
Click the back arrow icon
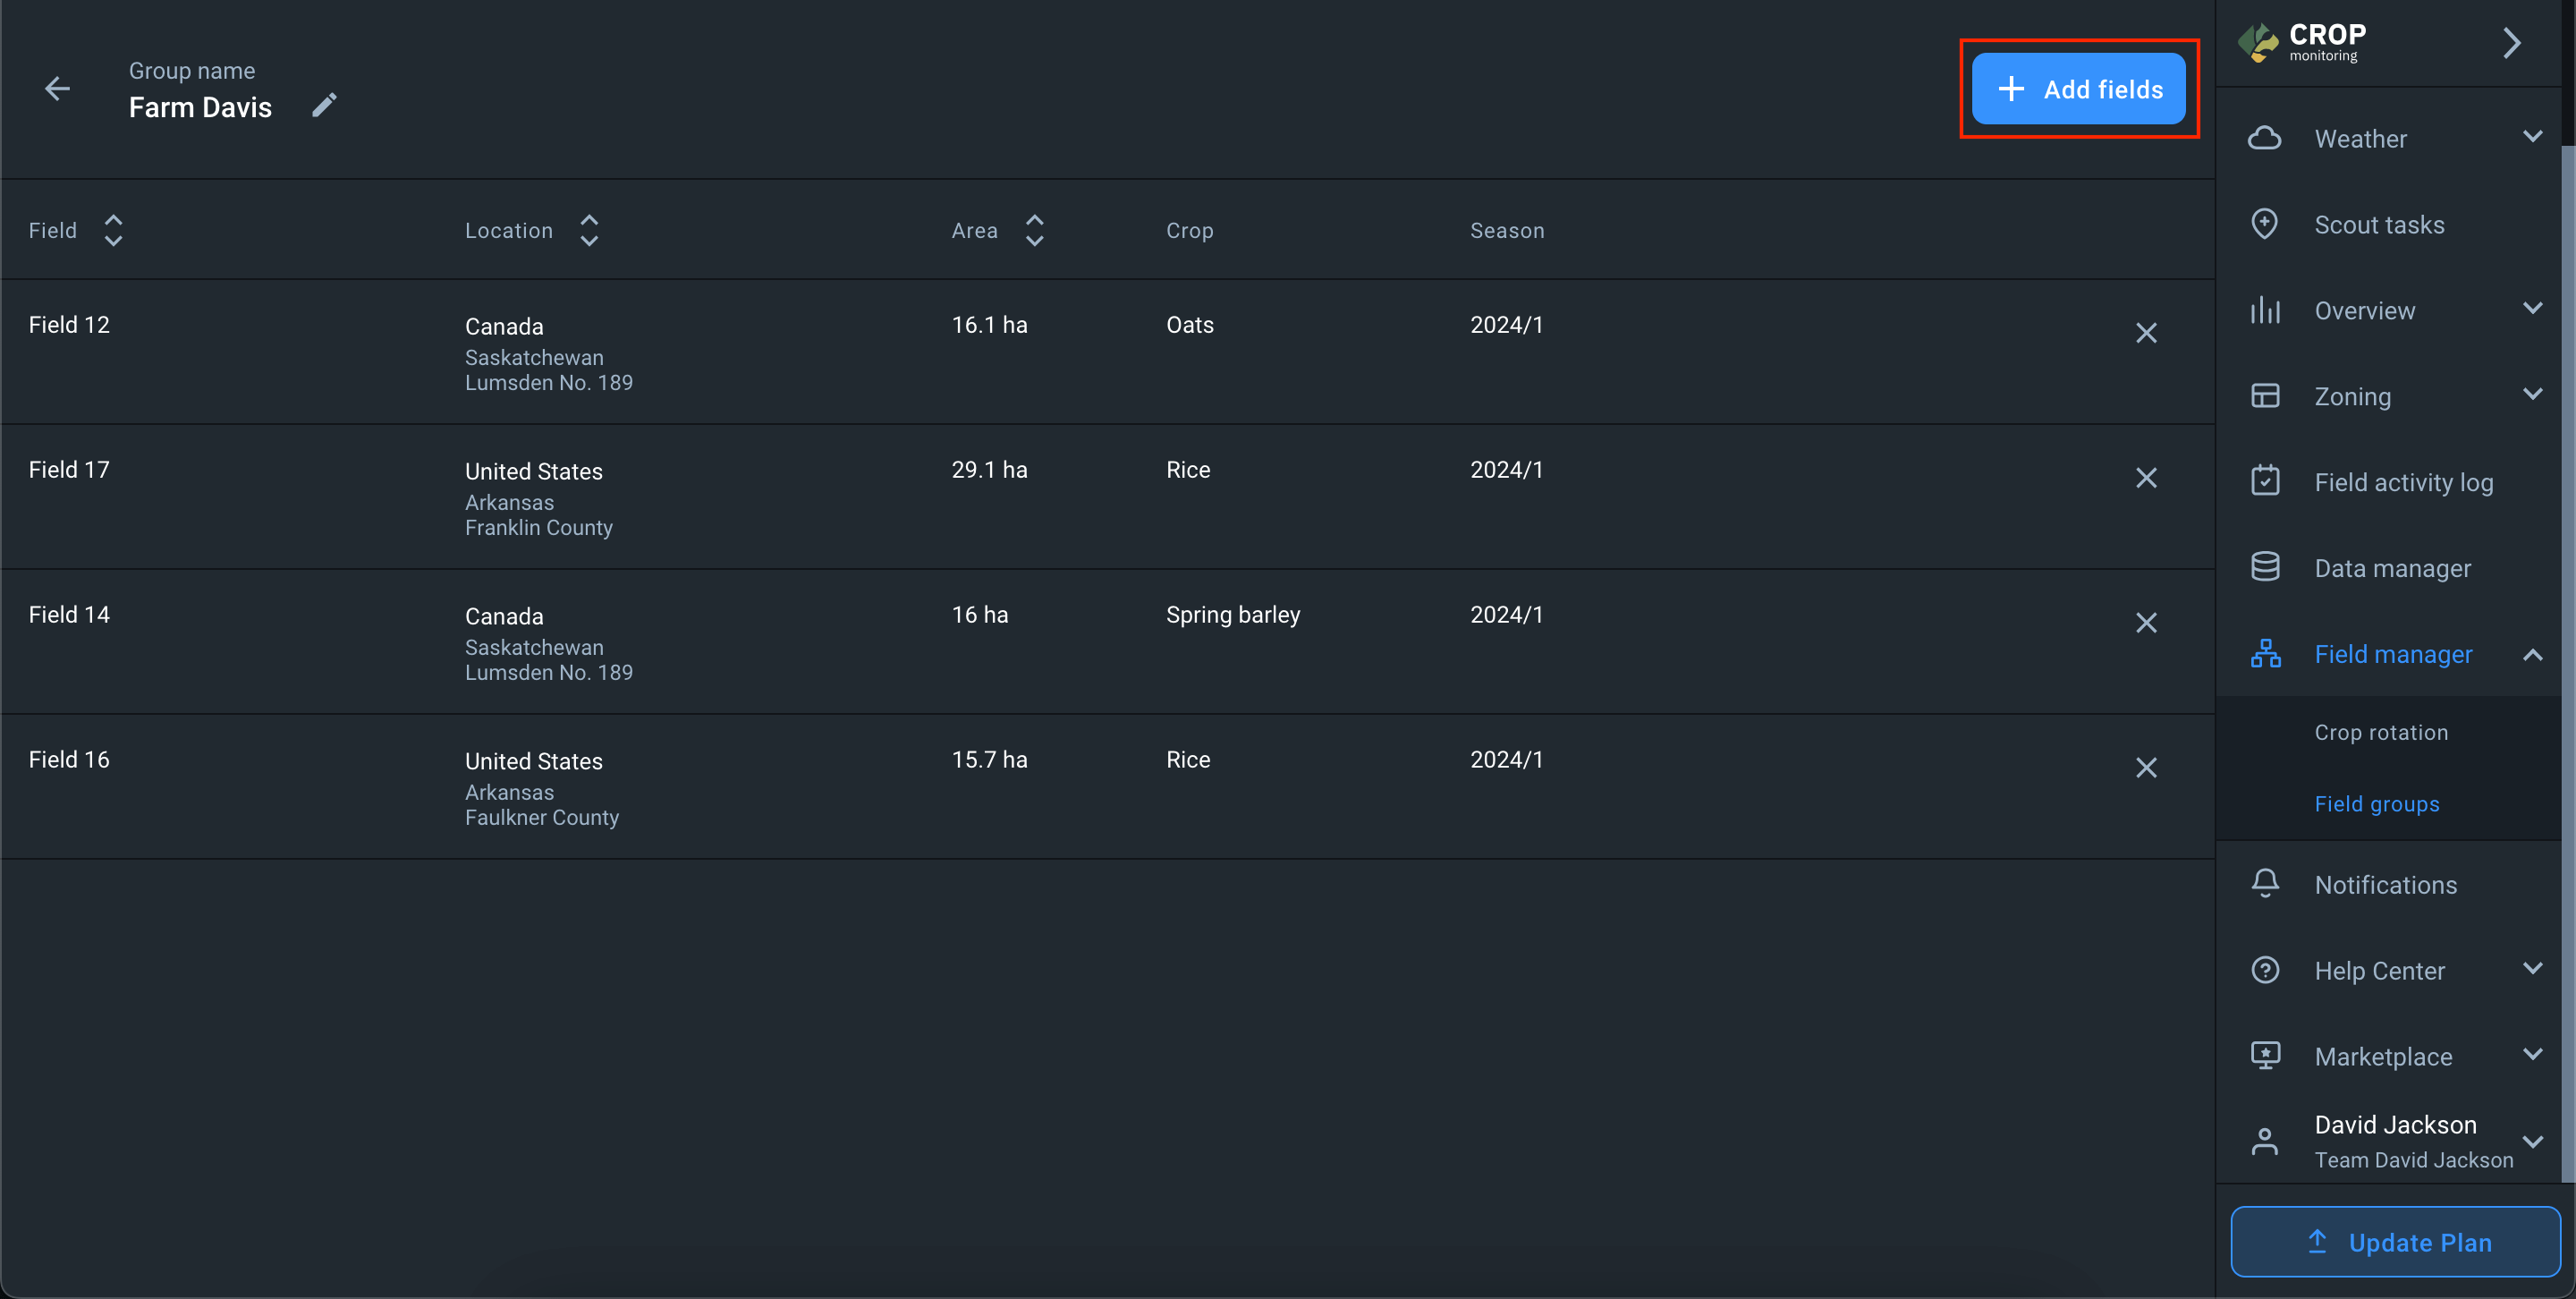tap(57, 89)
